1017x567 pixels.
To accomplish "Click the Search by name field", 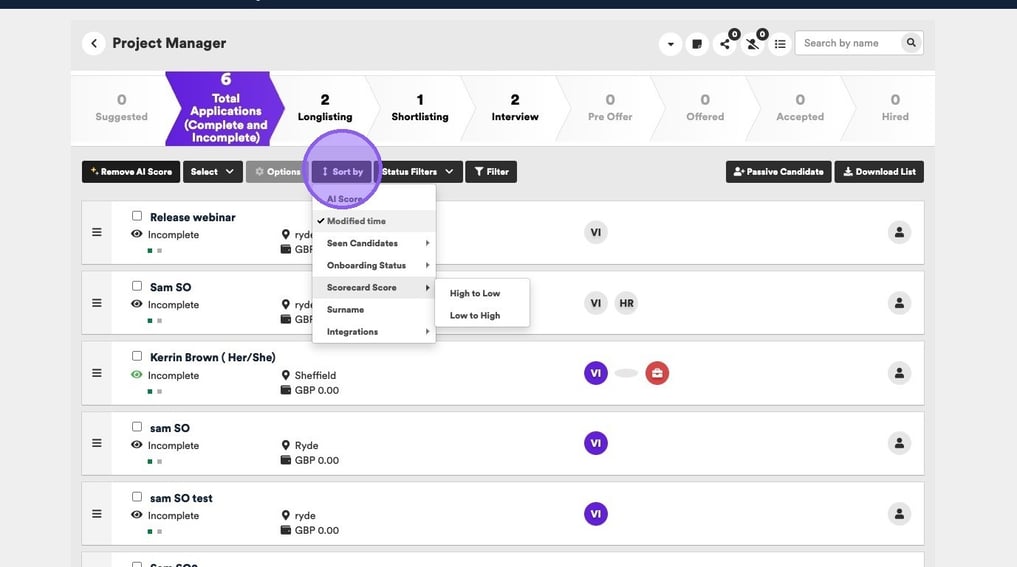I will point(848,43).
